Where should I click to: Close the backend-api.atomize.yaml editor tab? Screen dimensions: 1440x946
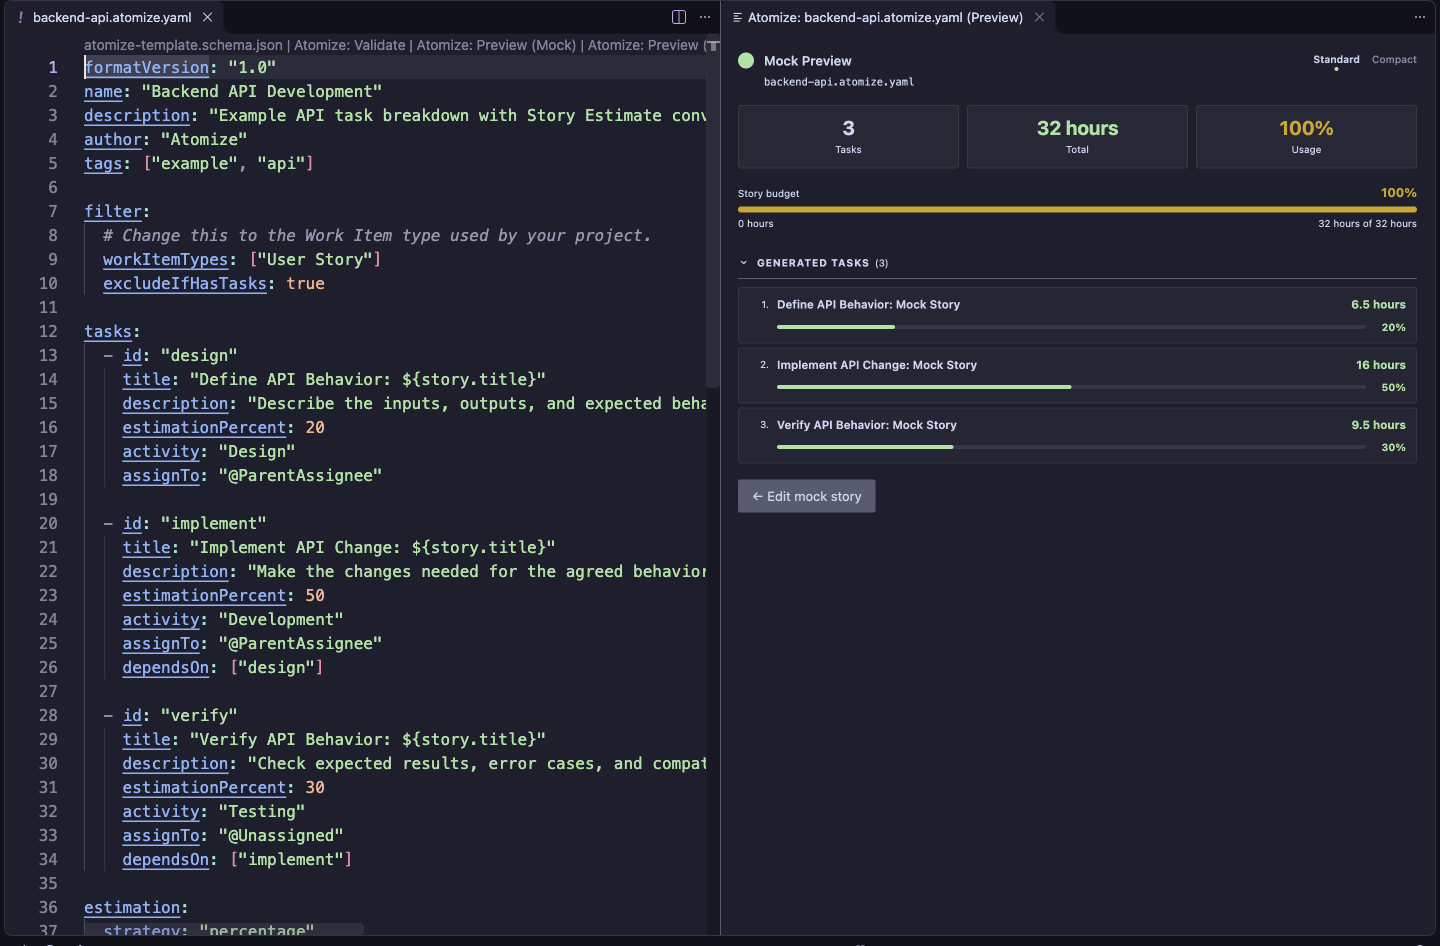coord(207,17)
